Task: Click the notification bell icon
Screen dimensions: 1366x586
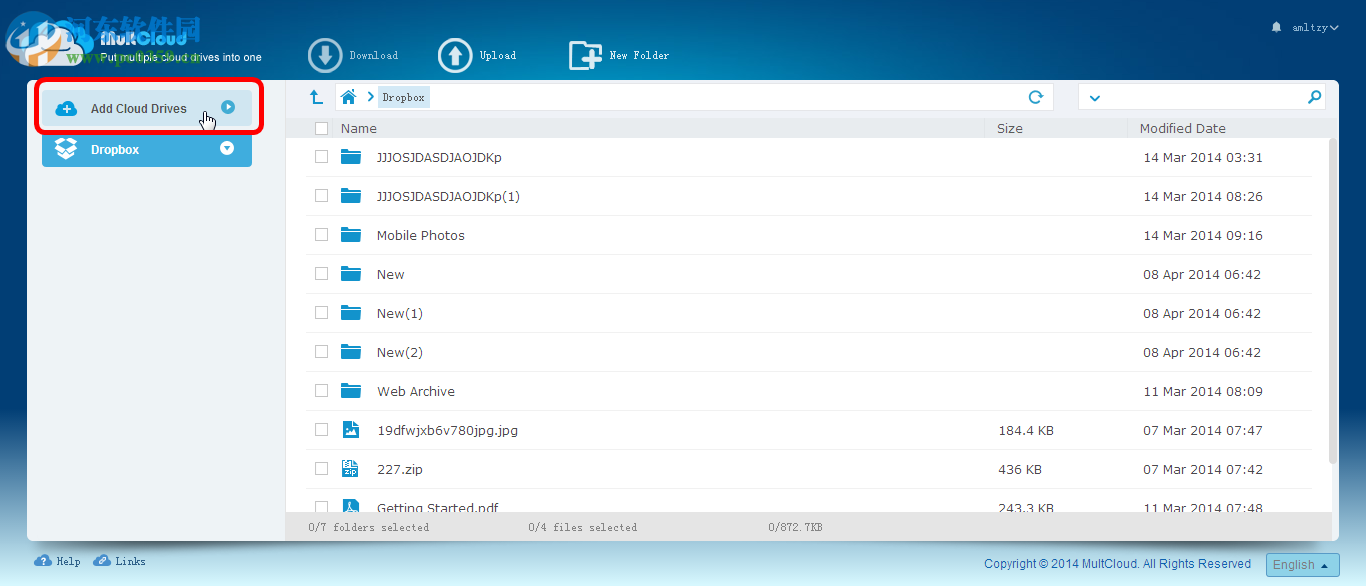Action: 1275,27
